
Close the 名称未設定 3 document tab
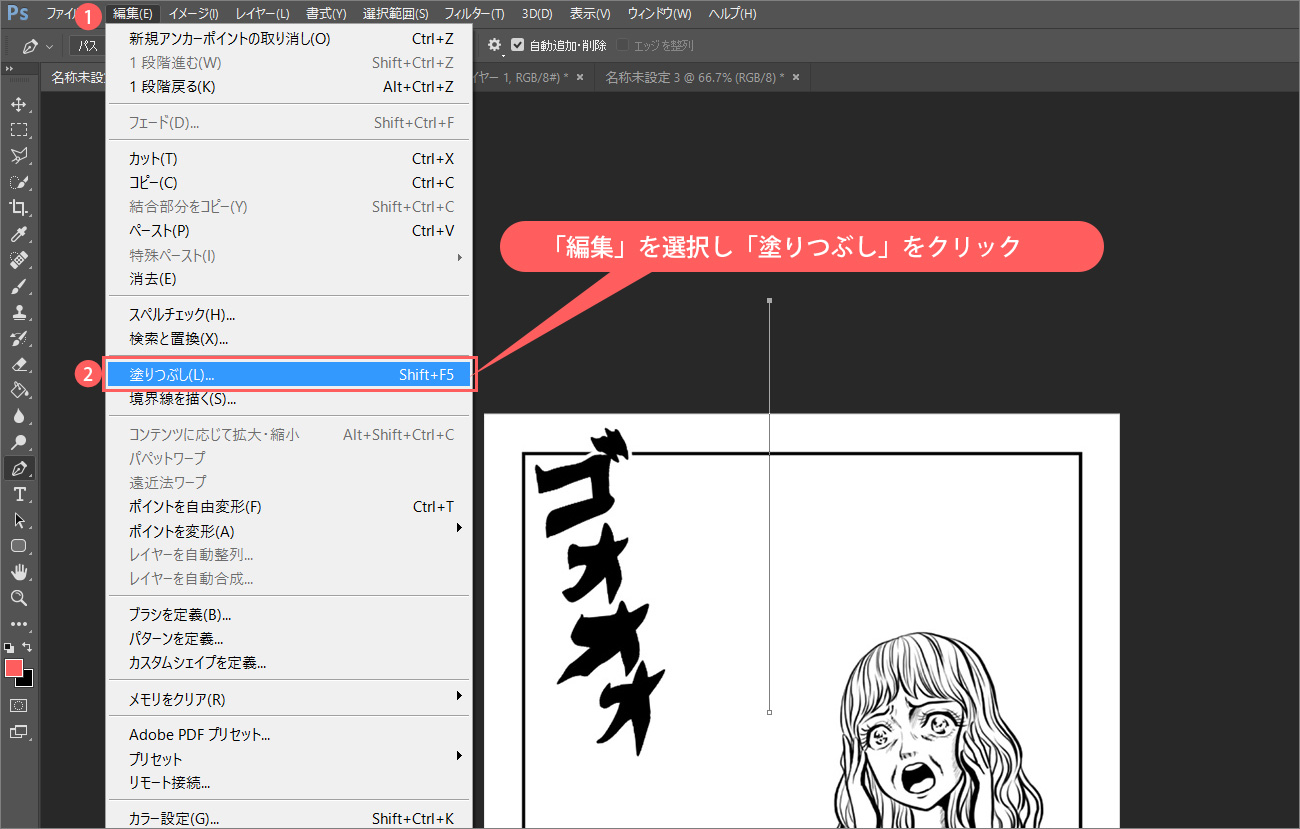tap(796, 78)
